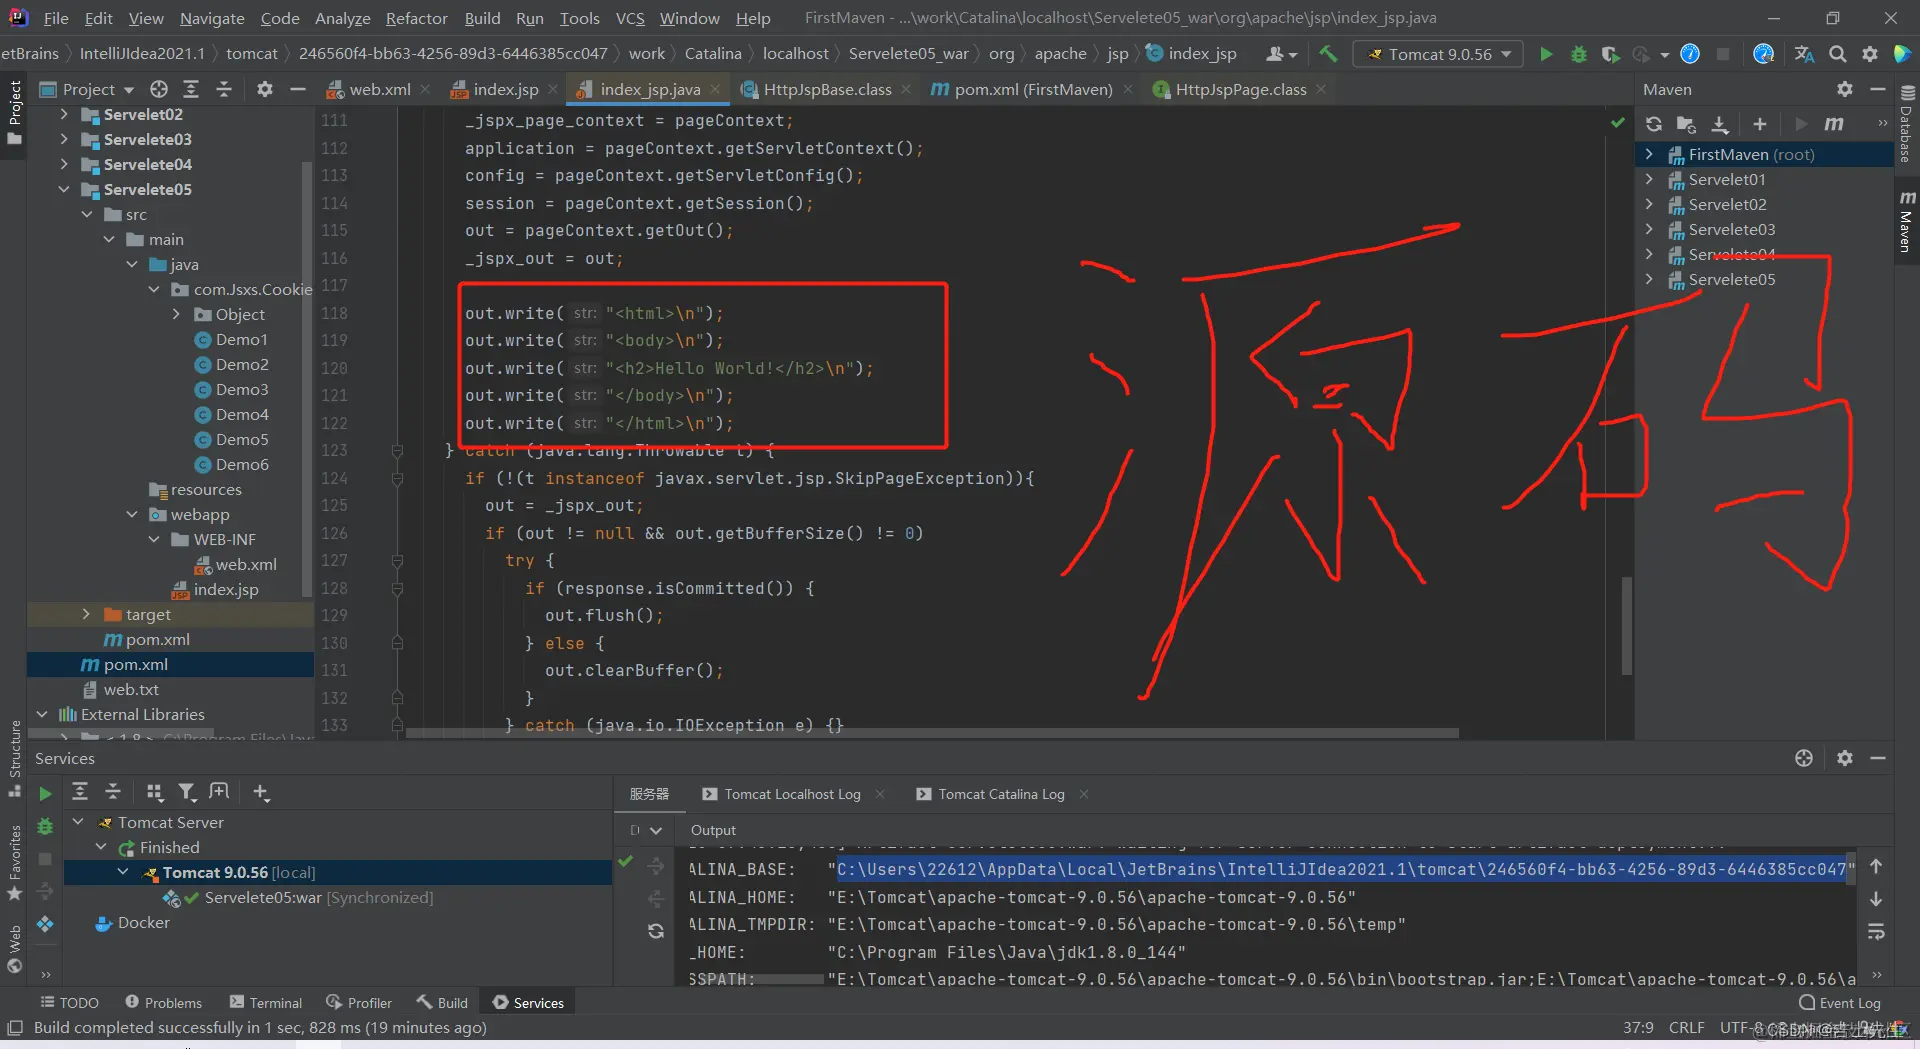Viewport: 1920px width, 1049px height.
Task: Reload all Maven projects
Action: [x=1654, y=124]
